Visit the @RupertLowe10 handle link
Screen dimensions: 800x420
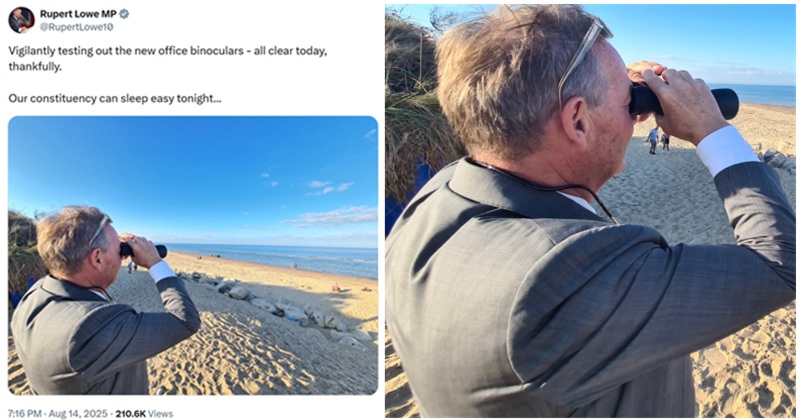(77, 28)
